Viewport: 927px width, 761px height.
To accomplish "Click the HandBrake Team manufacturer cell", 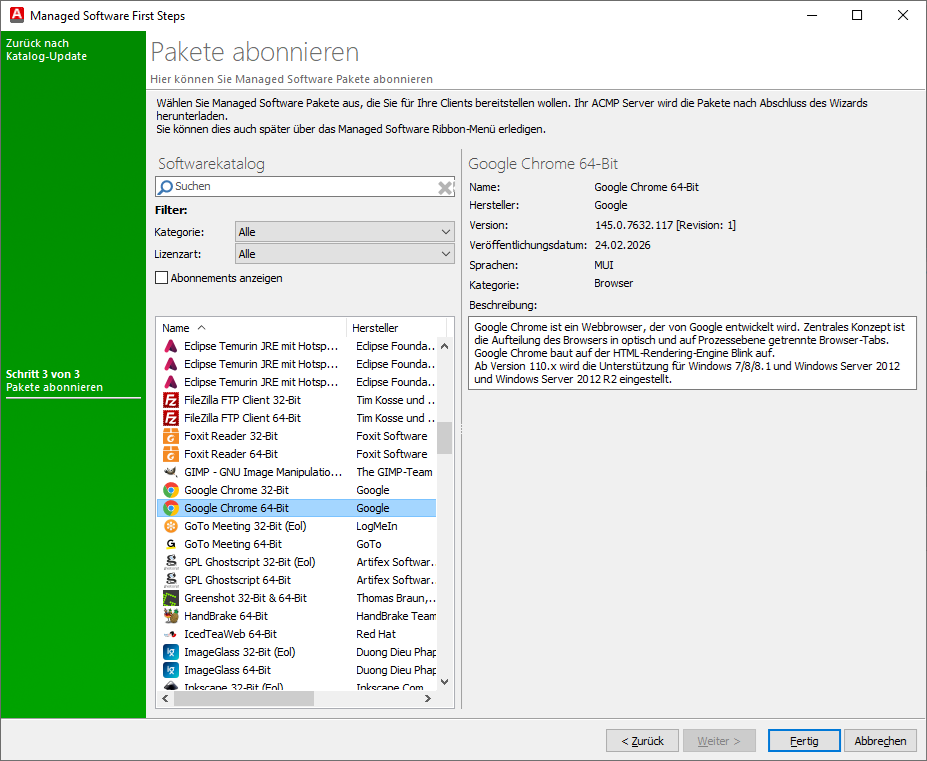I will pyautogui.click(x=396, y=616).
